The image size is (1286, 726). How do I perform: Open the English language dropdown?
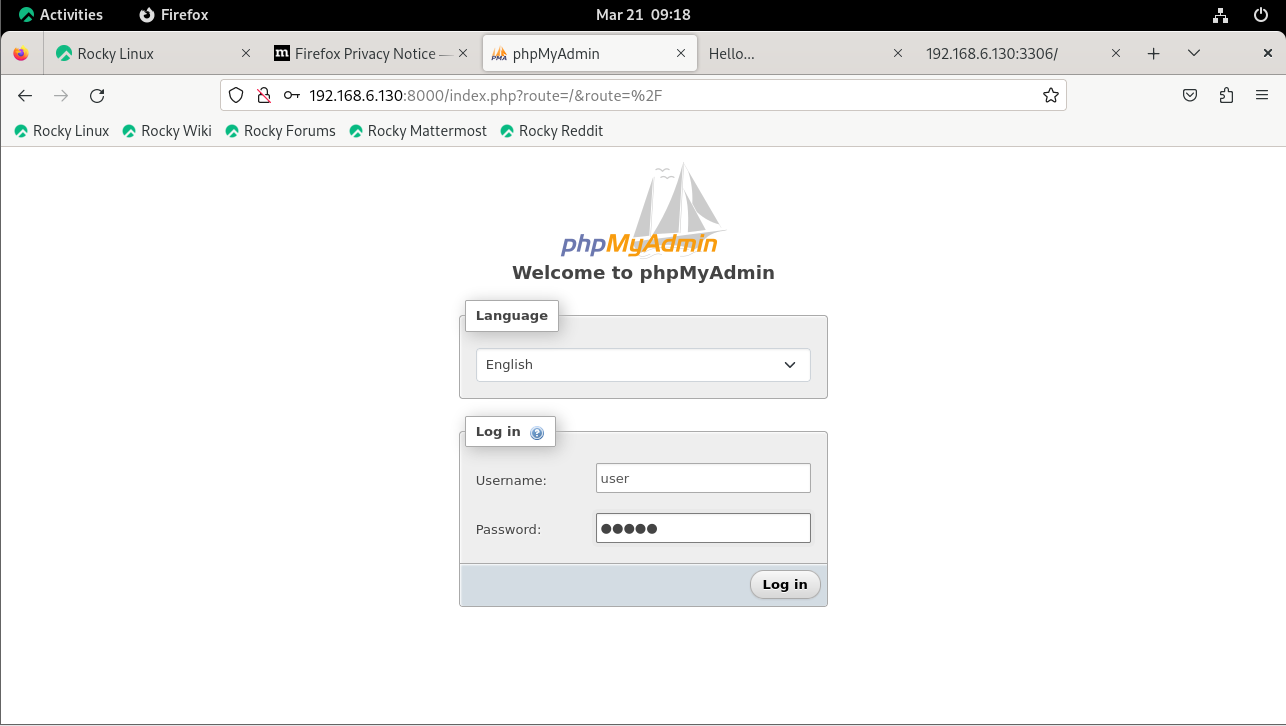(x=643, y=365)
